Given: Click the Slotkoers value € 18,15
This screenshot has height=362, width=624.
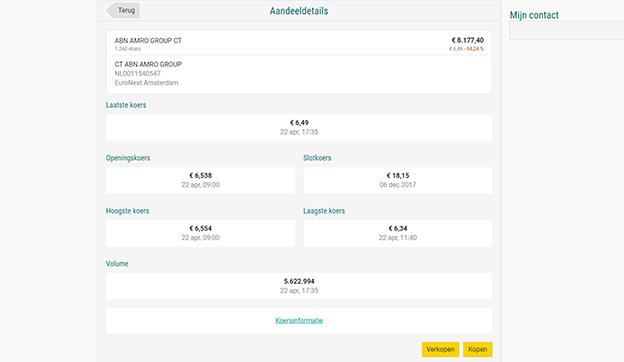Looking at the screenshot, I should [398, 175].
